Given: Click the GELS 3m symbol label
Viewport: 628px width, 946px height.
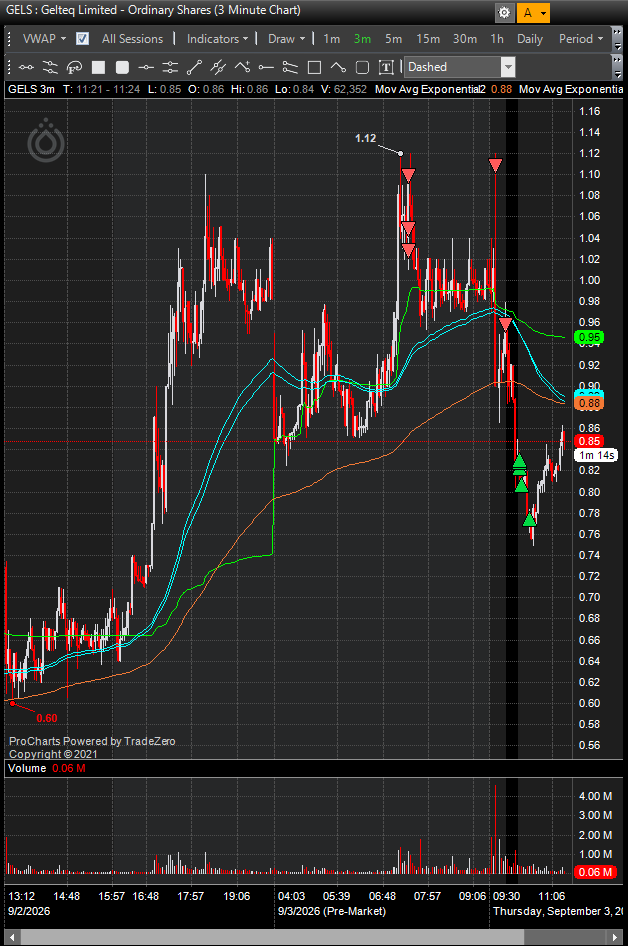Looking at the screenshot, I should 31,89.
